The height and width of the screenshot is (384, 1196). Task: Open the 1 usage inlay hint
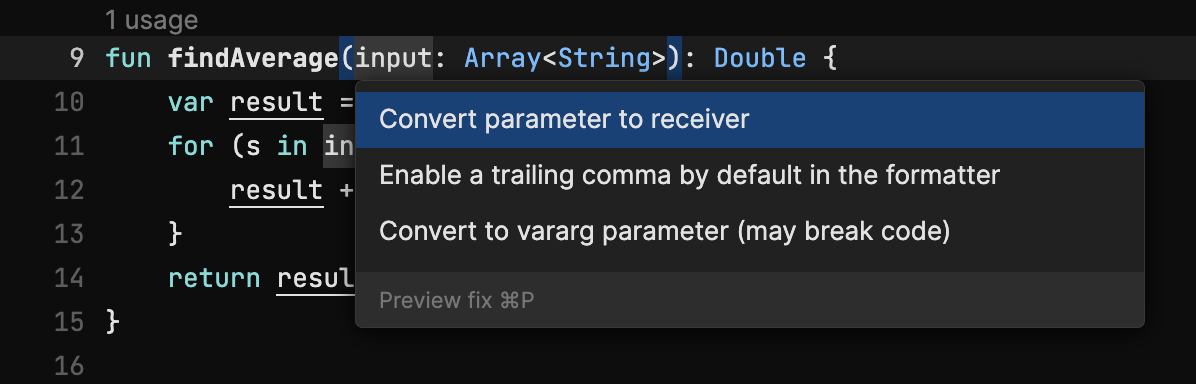click(x=151, y=21)
